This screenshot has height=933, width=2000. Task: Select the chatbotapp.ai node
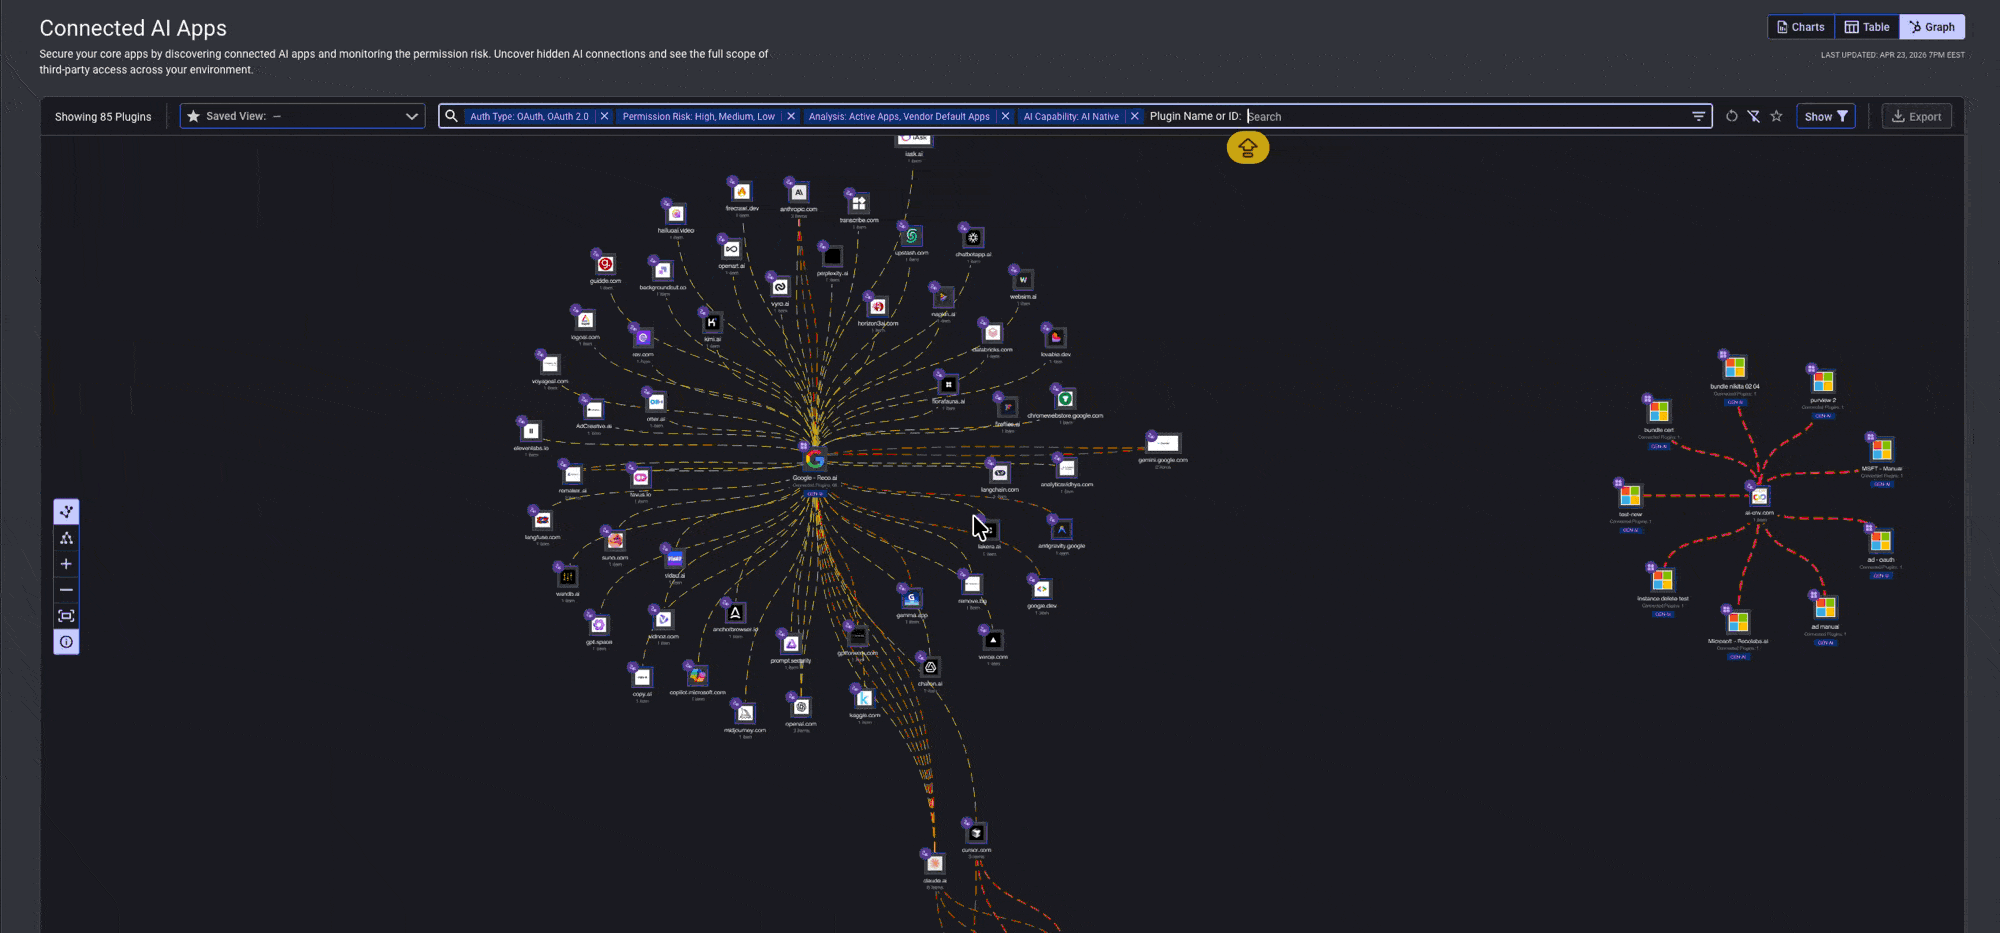tap(973, 238)
